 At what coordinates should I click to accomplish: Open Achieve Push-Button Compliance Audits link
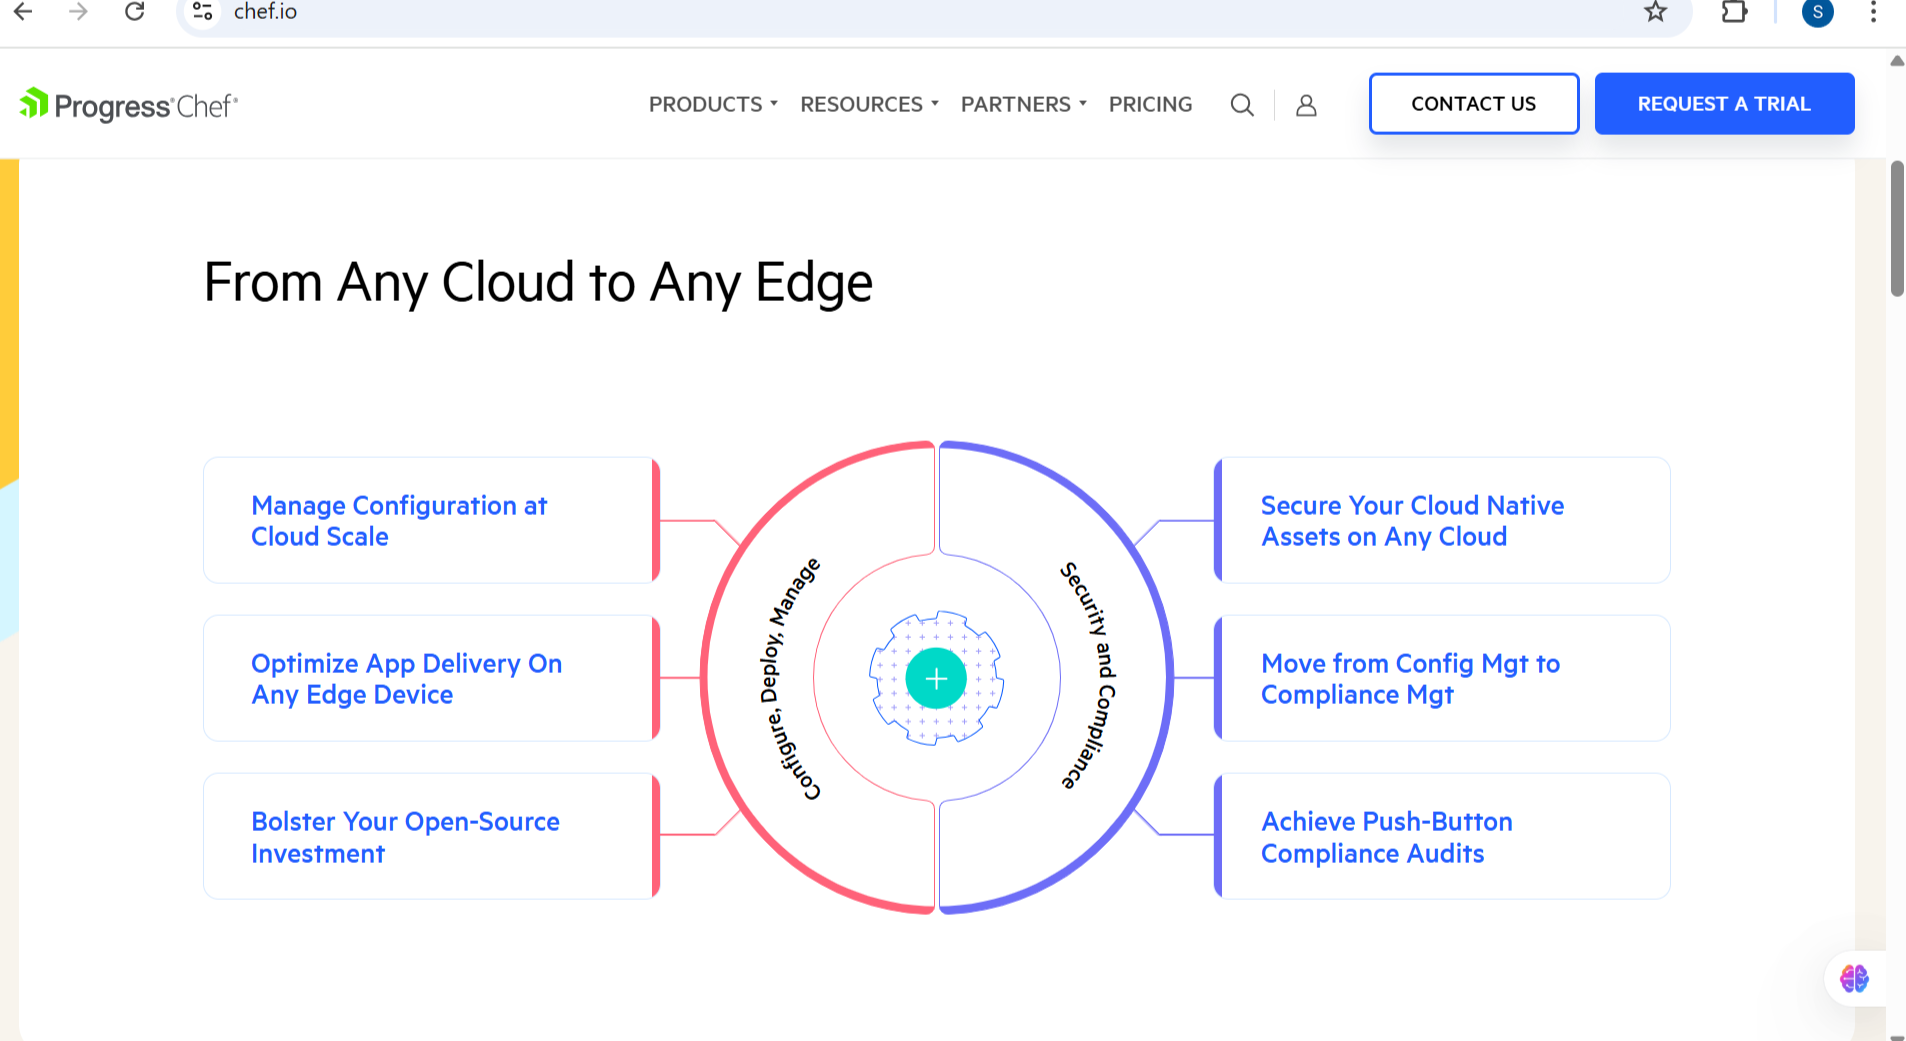click(x=1386, y=837)
